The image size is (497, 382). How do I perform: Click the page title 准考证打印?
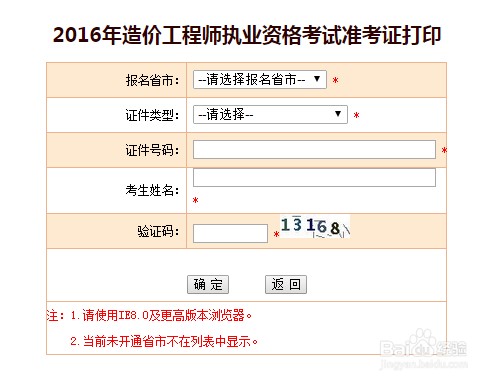pyautogui.click(x=391, y=35)
